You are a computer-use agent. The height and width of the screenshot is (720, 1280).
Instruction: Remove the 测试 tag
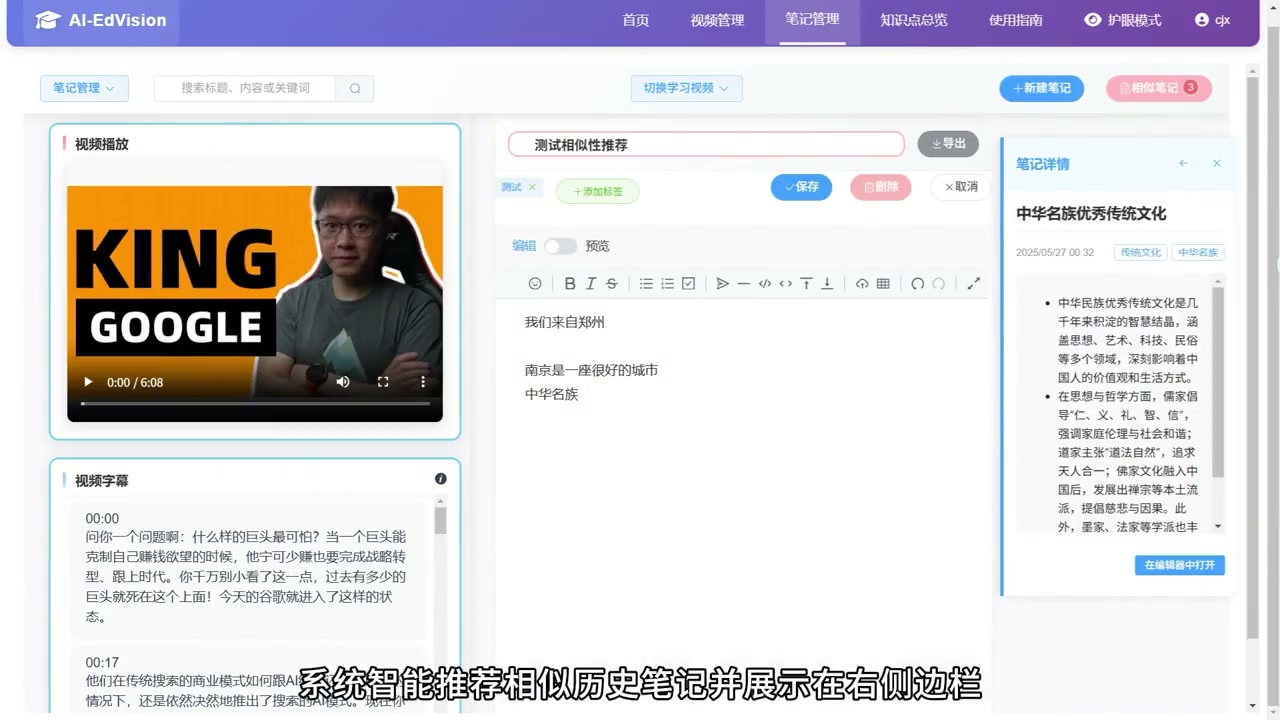coord(532,187)
